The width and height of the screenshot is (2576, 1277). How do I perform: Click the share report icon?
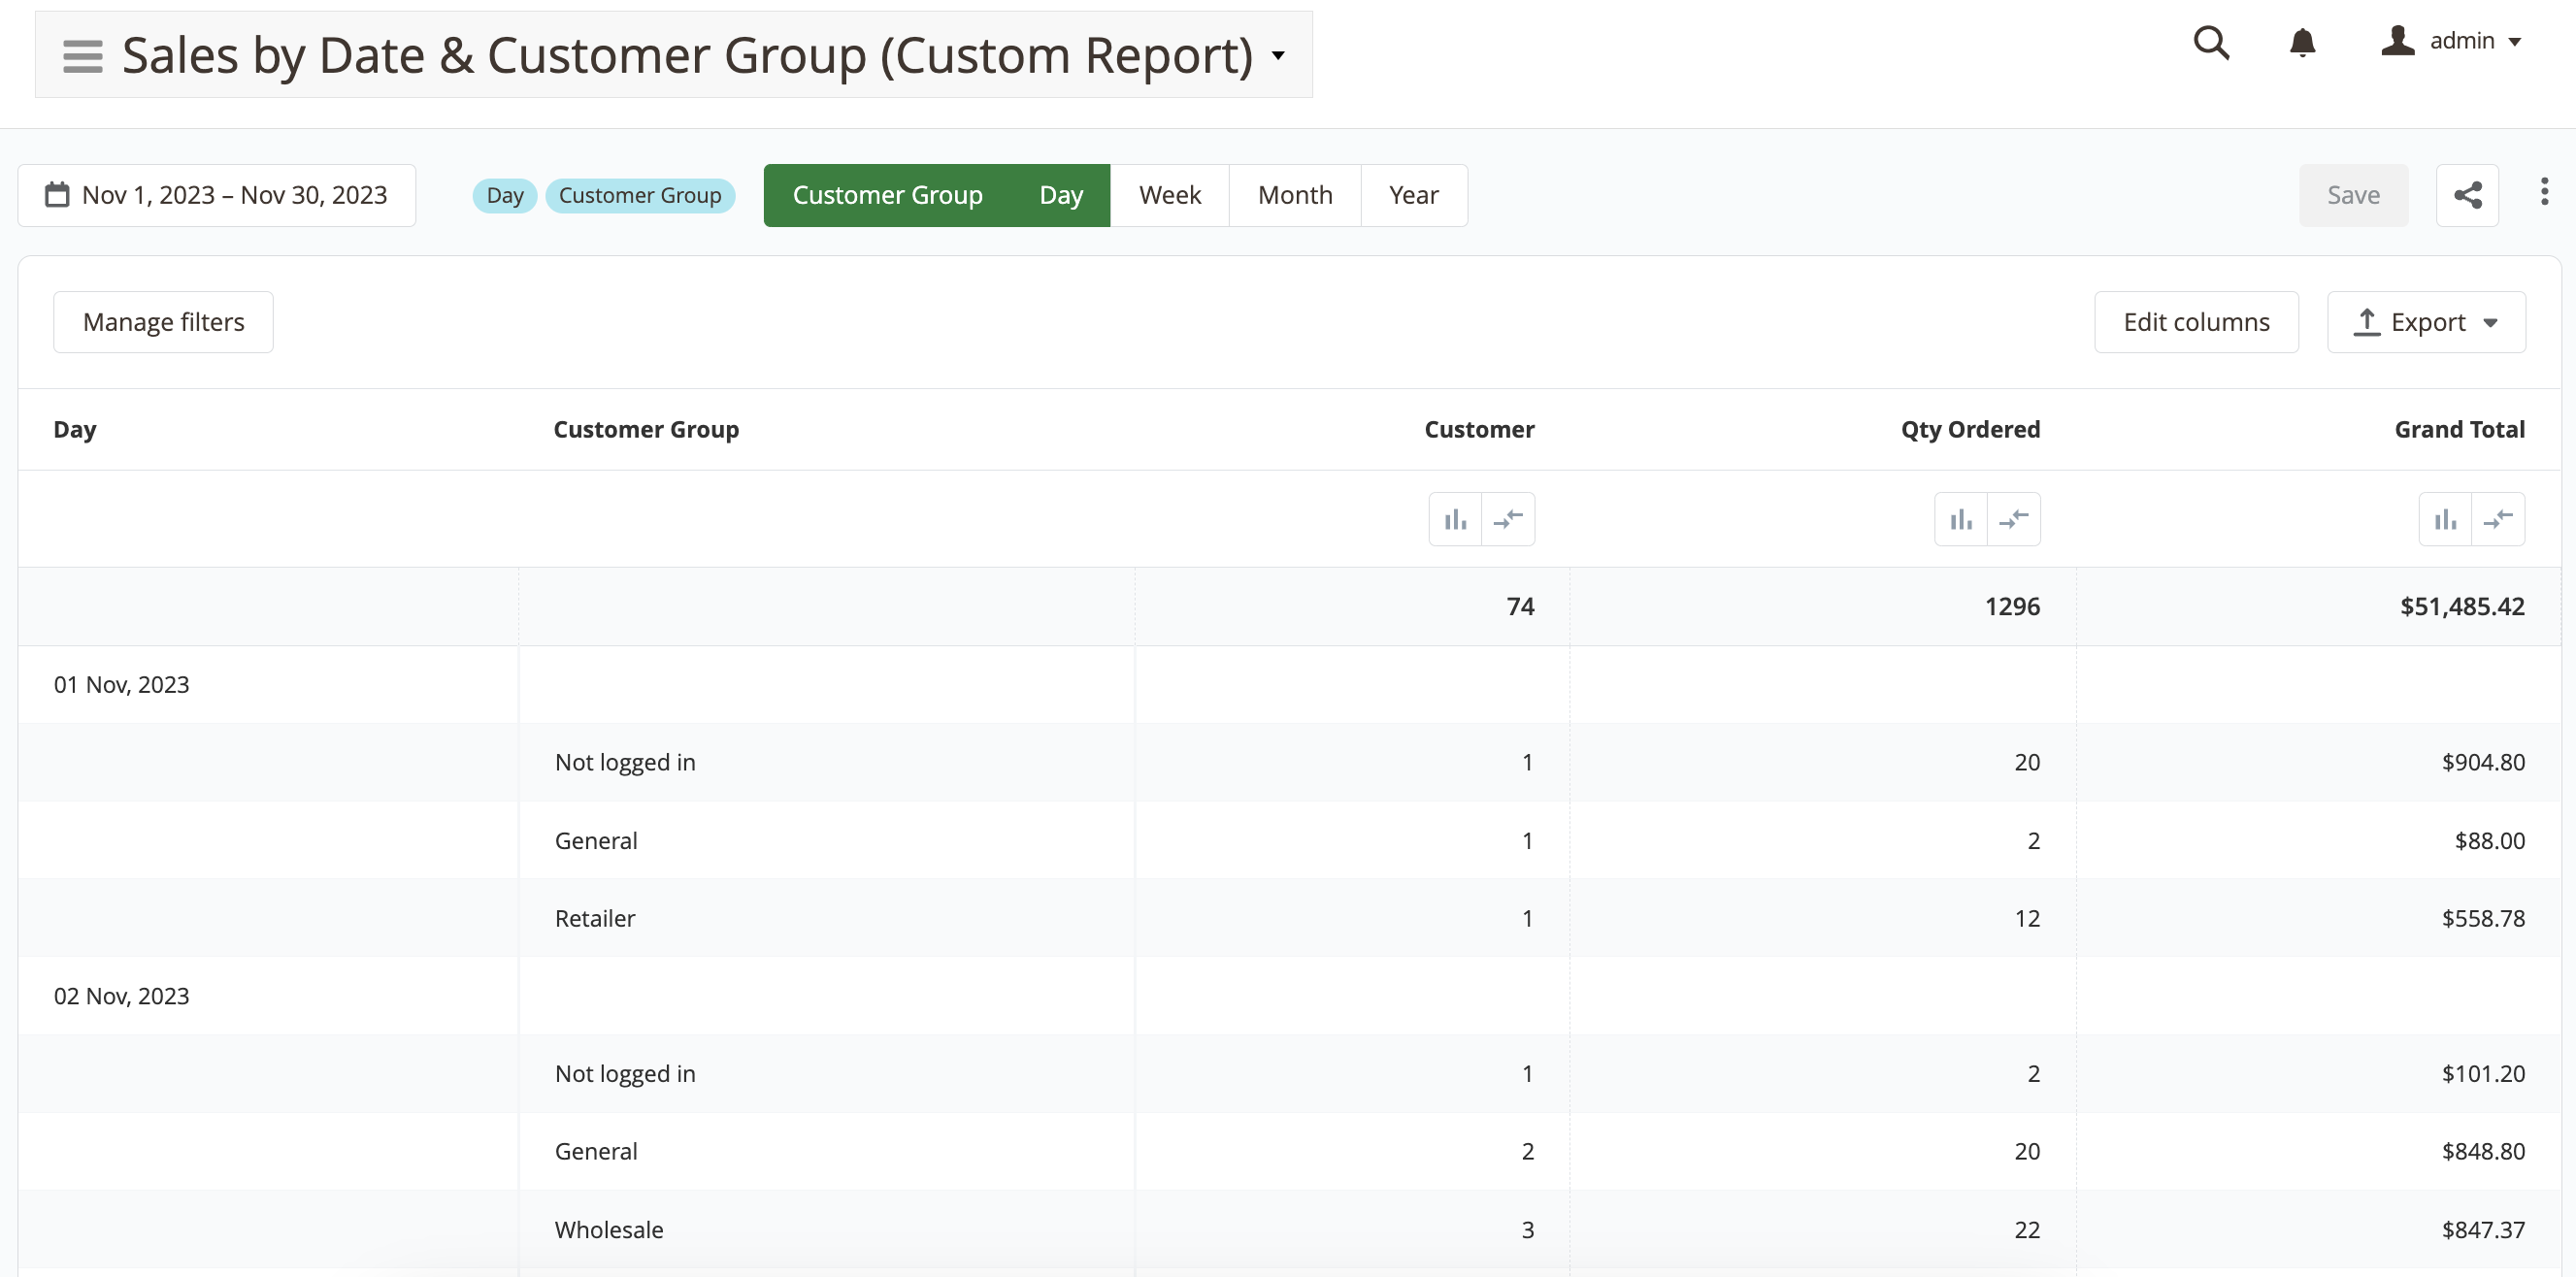(2467, 195)
